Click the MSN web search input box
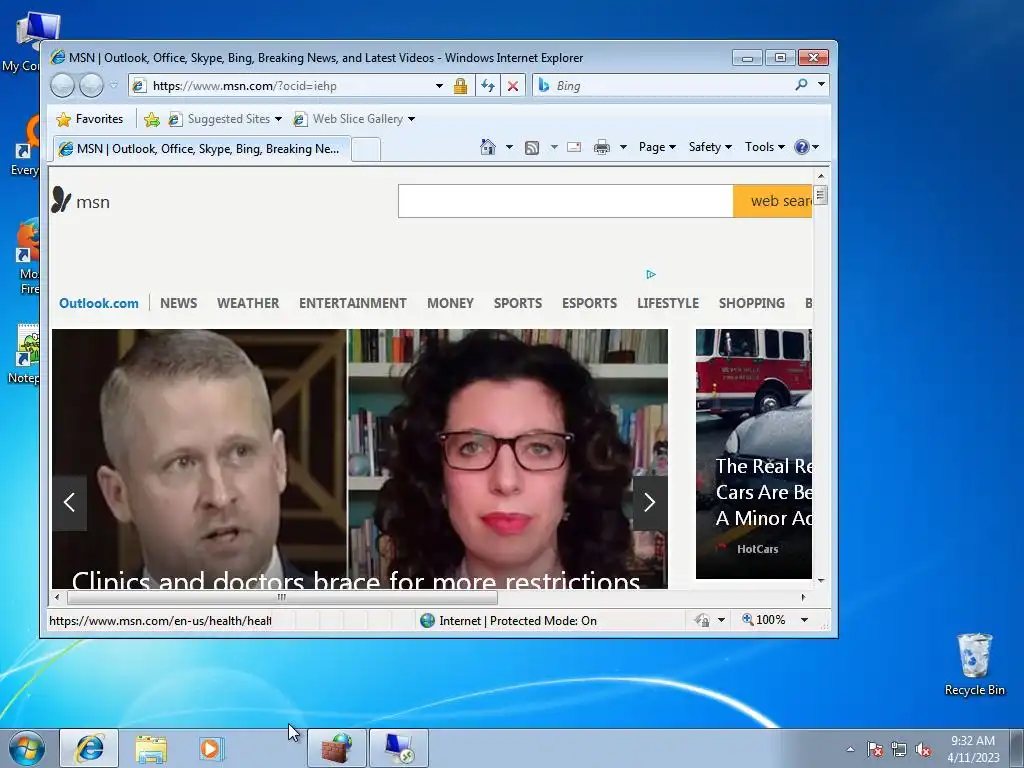Viewport: 1024px width, 768px height. coord(566,201)
